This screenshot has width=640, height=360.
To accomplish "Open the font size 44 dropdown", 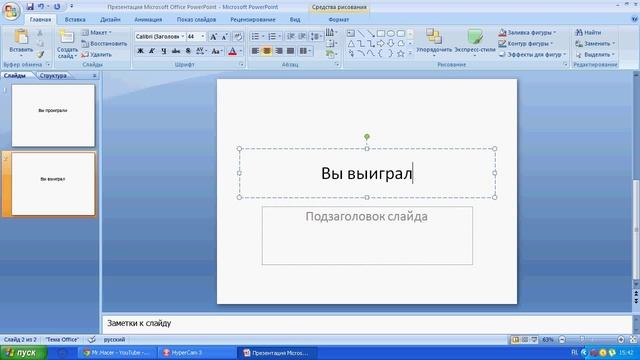I will click(x=202, y=37).
